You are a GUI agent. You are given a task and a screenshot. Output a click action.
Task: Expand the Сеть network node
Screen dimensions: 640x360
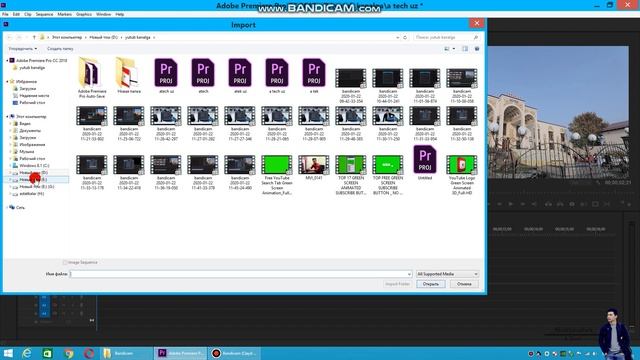7,207
